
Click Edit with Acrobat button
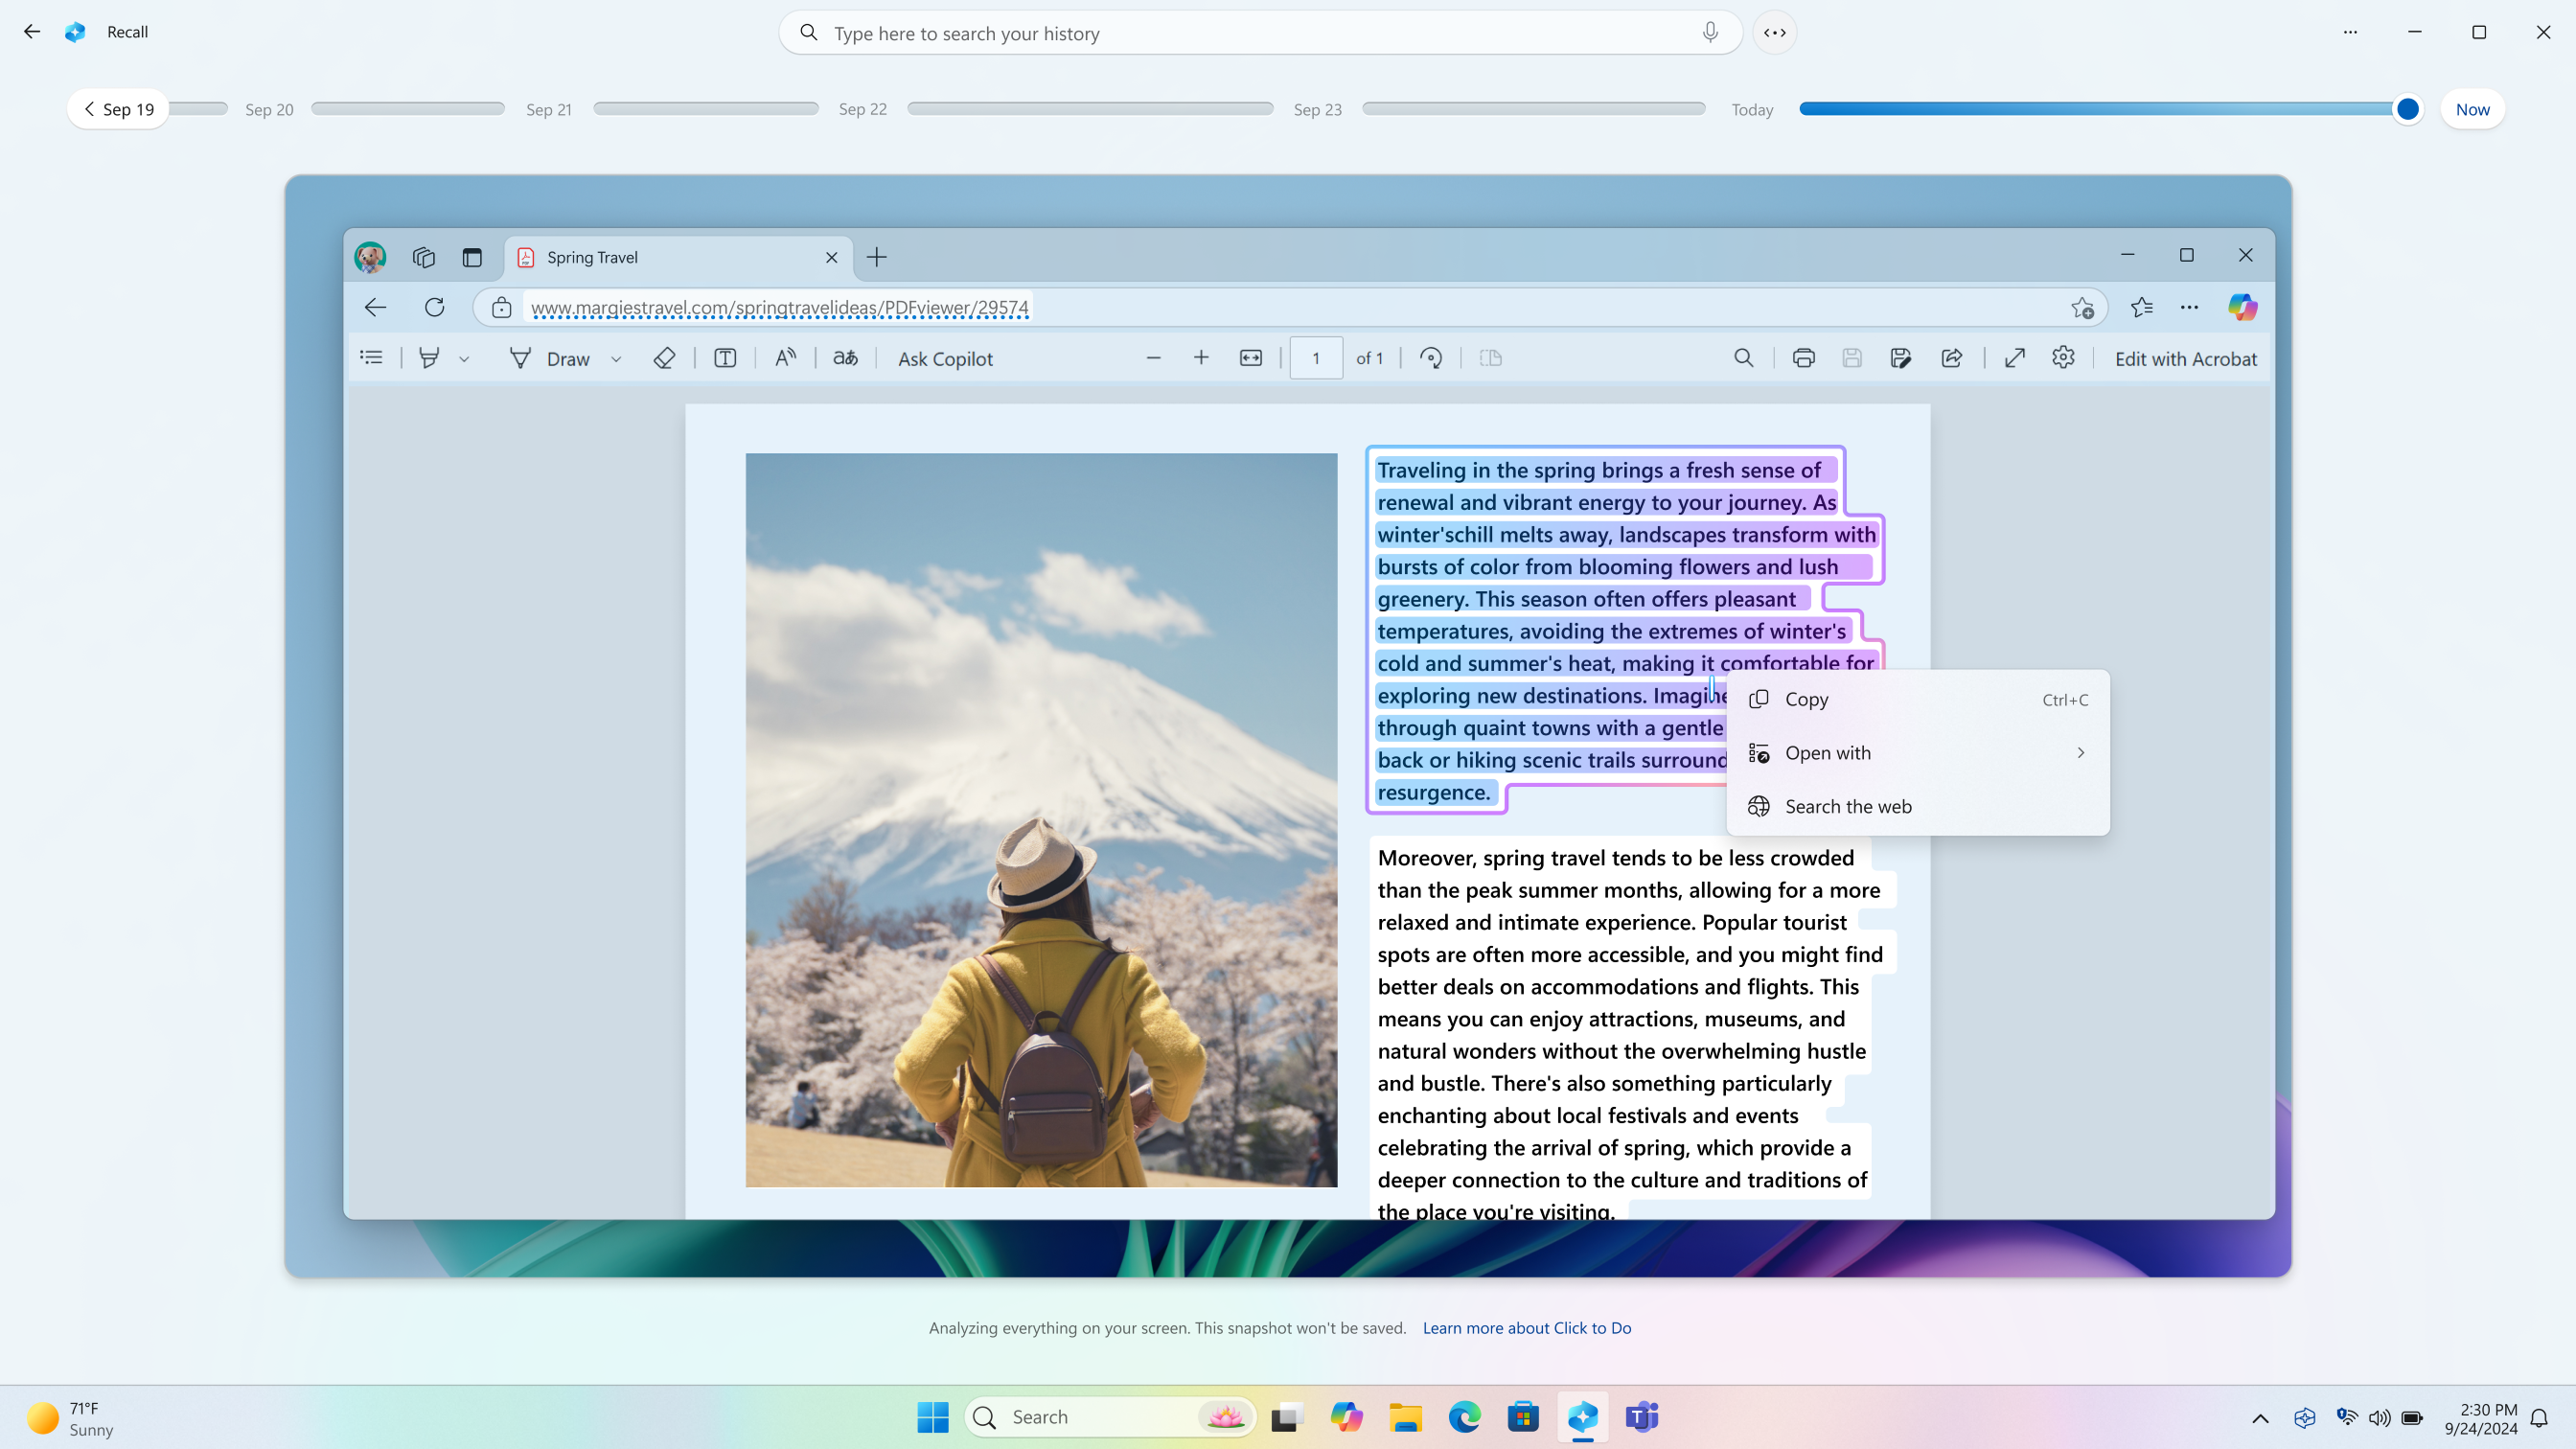click(x=2187, y=357)
